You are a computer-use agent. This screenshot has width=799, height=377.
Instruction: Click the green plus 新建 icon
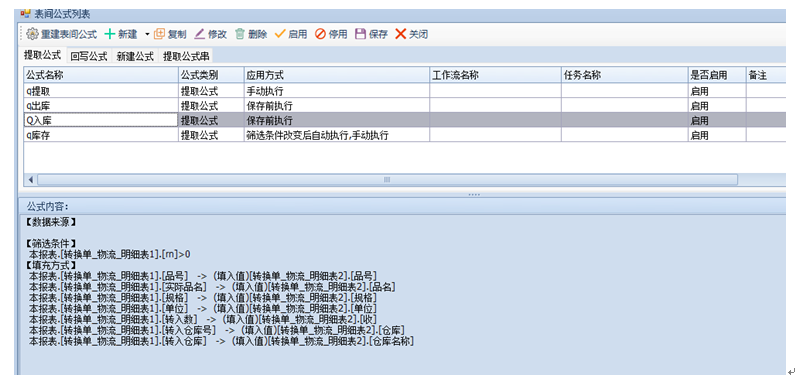(x=110, y=34)
